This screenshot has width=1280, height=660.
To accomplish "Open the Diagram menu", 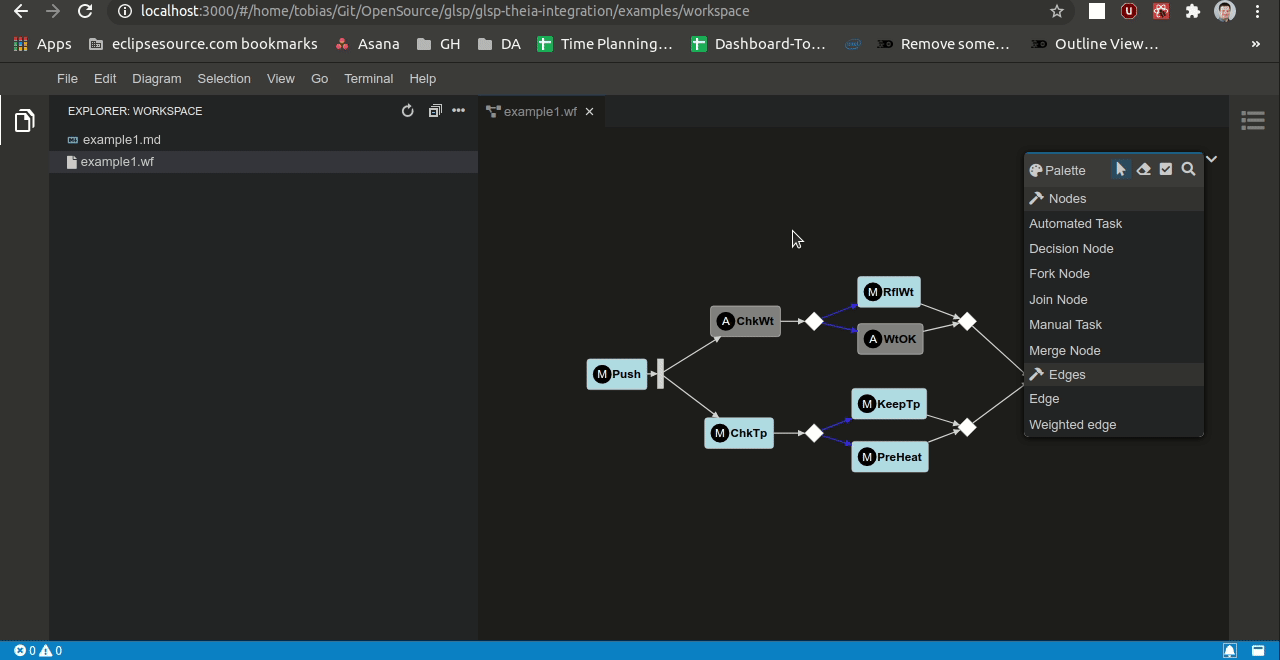I will [156, 78].
